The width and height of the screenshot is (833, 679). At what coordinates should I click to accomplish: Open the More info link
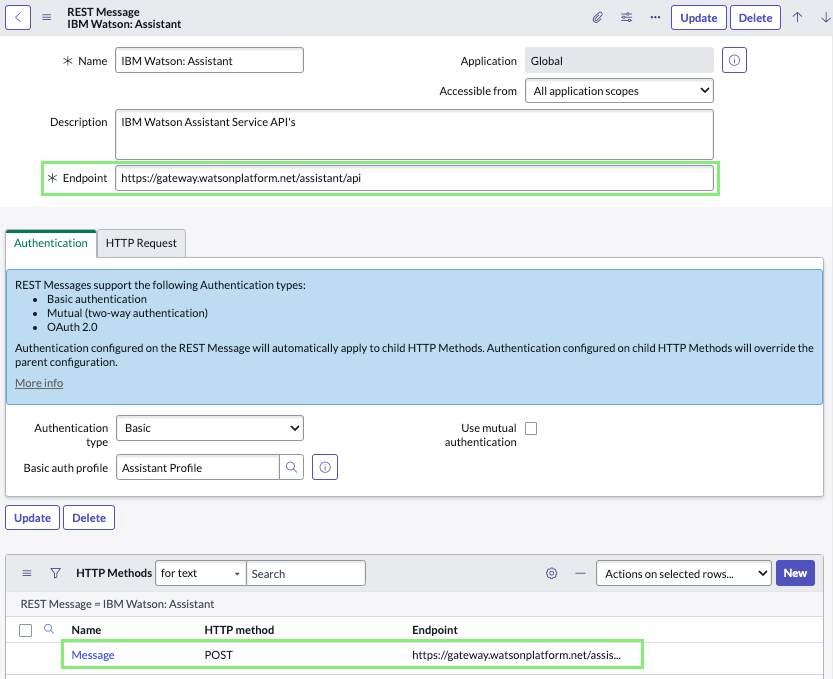click(x=39, y=383)
